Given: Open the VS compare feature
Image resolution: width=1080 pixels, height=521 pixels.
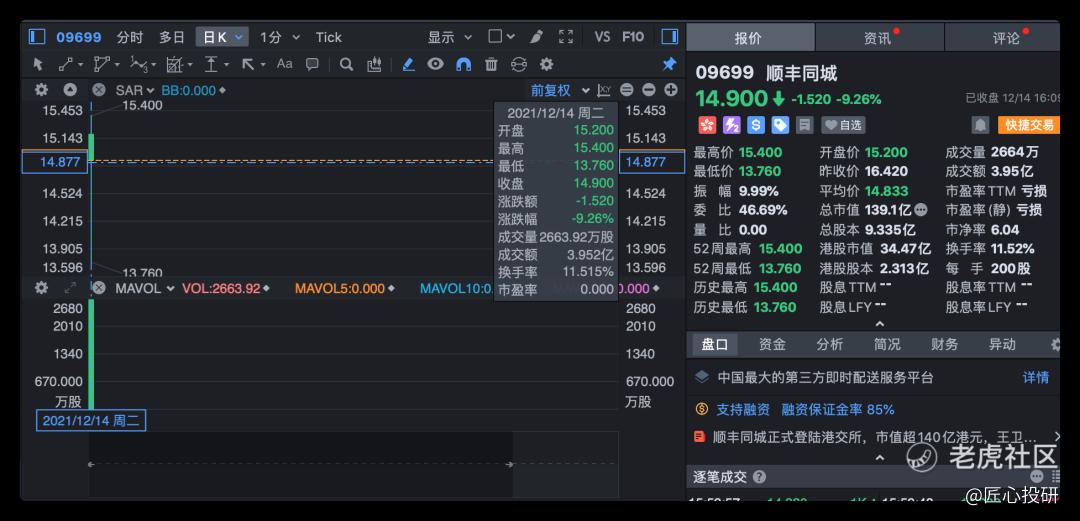Looking at the screenshot, I should 602,37.
